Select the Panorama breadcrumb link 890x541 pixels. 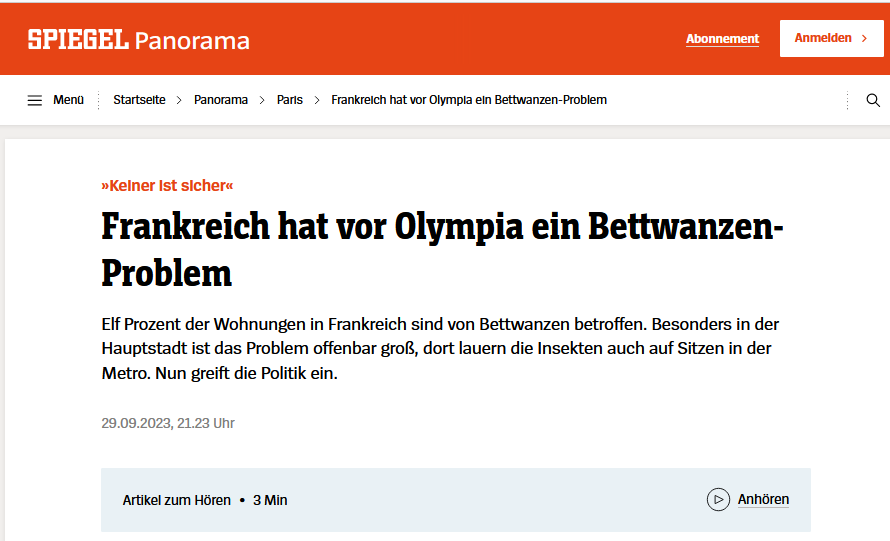(x=220, y=100)
